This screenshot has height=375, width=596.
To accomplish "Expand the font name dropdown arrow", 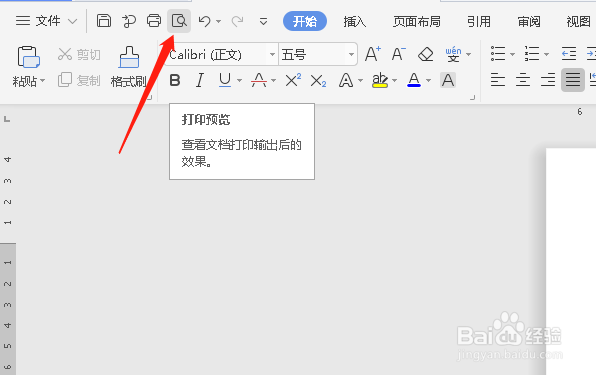I will (272, 55).
